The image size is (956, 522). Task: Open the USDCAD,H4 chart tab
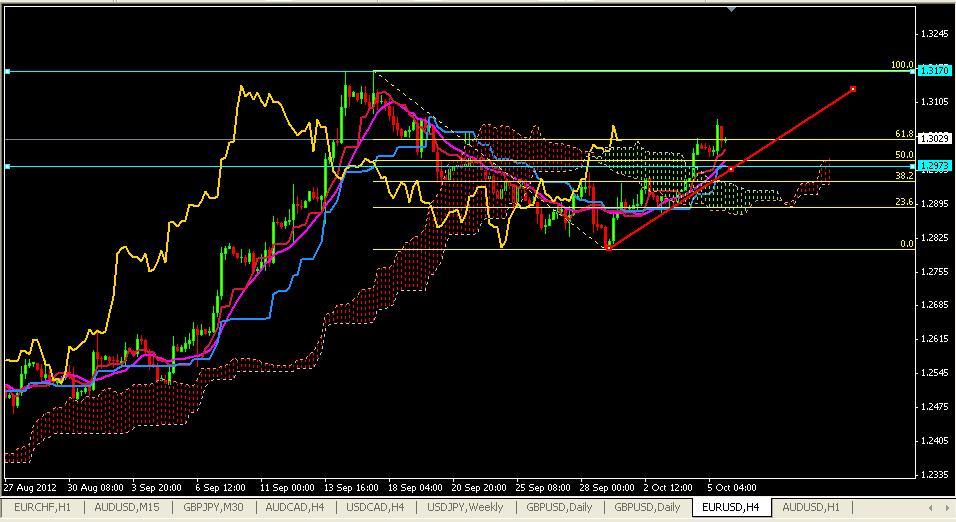point(375,507)
